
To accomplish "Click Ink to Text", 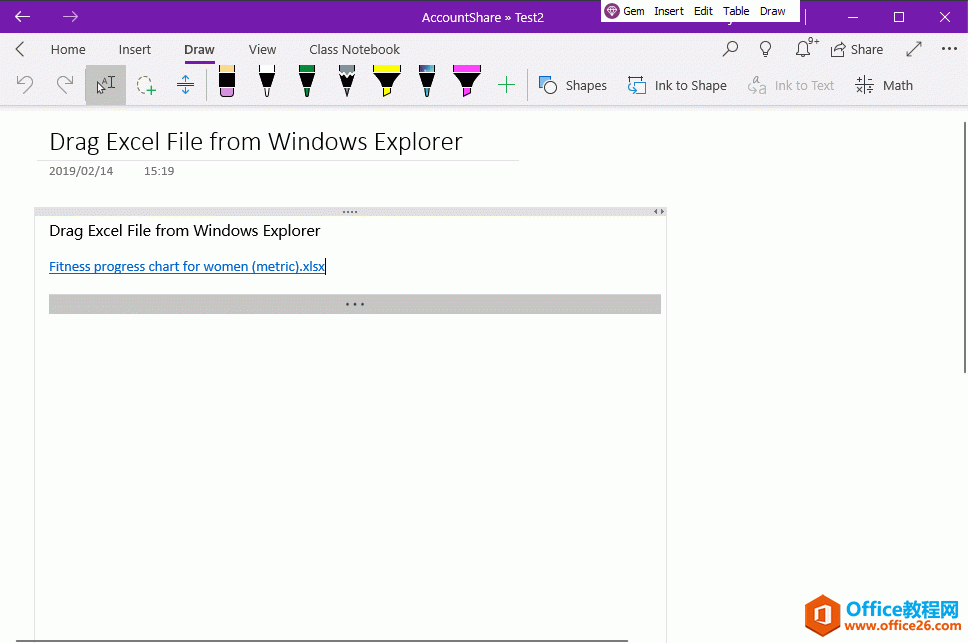I will 790,85.
